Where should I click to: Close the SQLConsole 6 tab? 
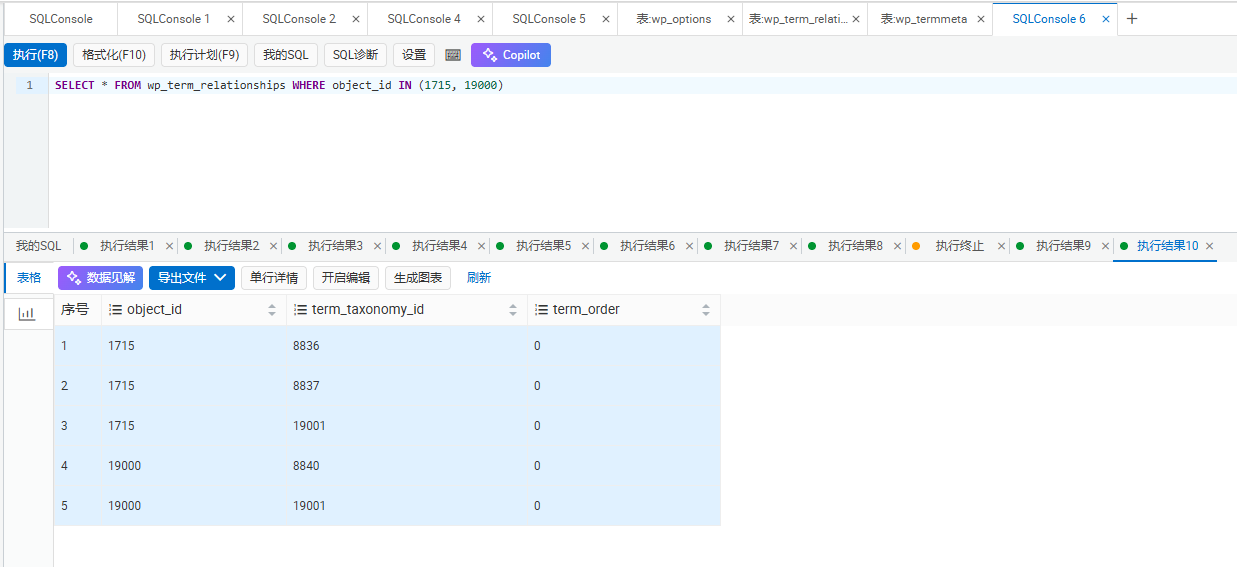coord(1106,19)
